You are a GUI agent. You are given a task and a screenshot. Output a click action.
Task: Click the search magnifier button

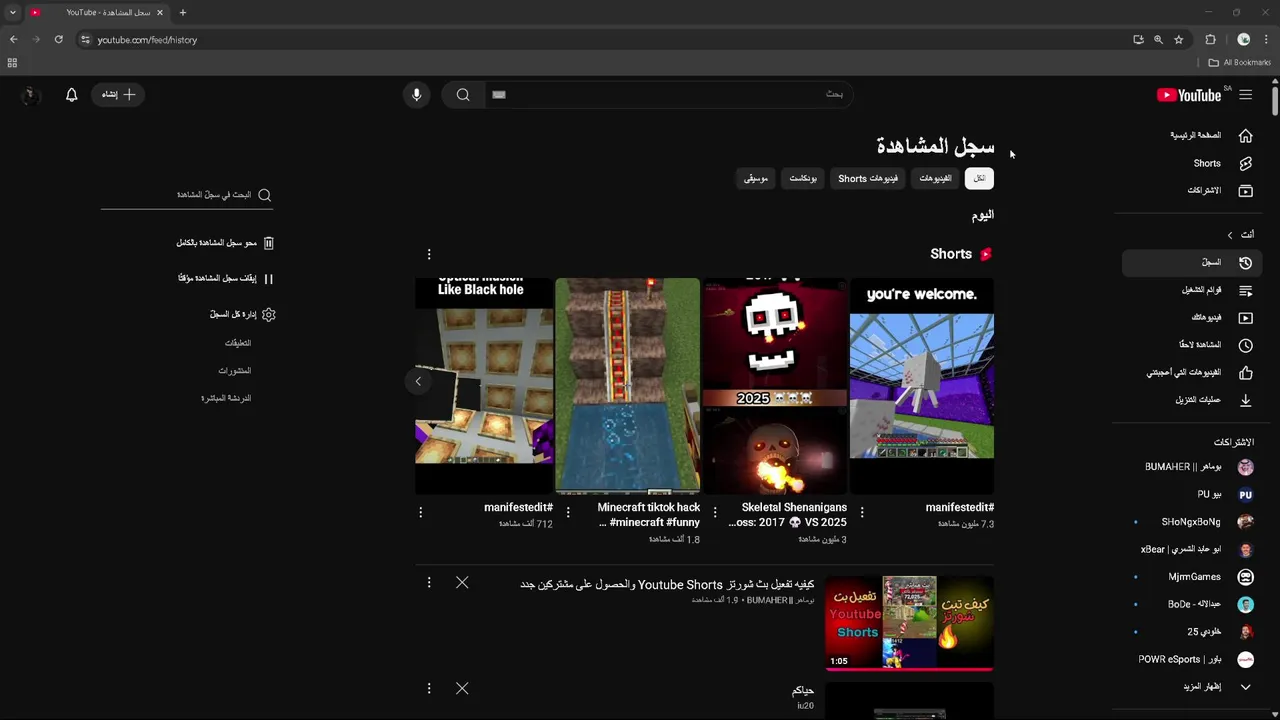(x=463, y=95)
